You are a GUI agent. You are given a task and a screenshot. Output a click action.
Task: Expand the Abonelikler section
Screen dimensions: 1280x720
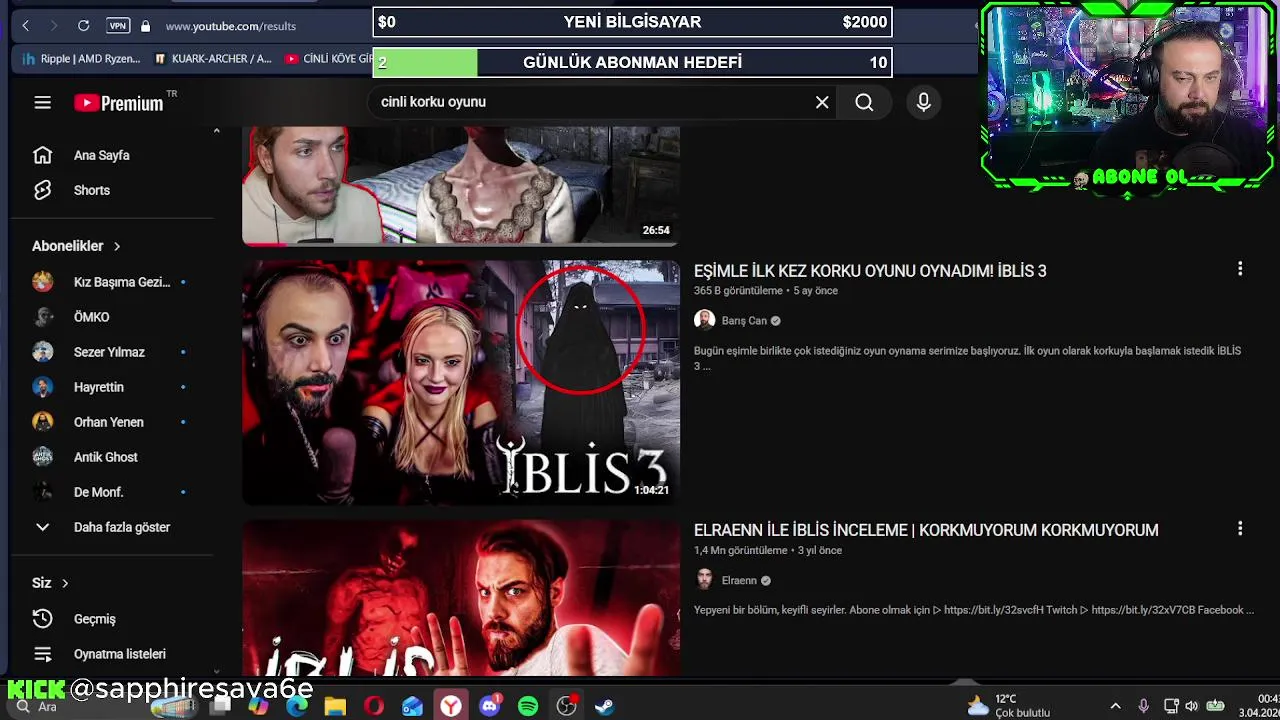point(76,246)
